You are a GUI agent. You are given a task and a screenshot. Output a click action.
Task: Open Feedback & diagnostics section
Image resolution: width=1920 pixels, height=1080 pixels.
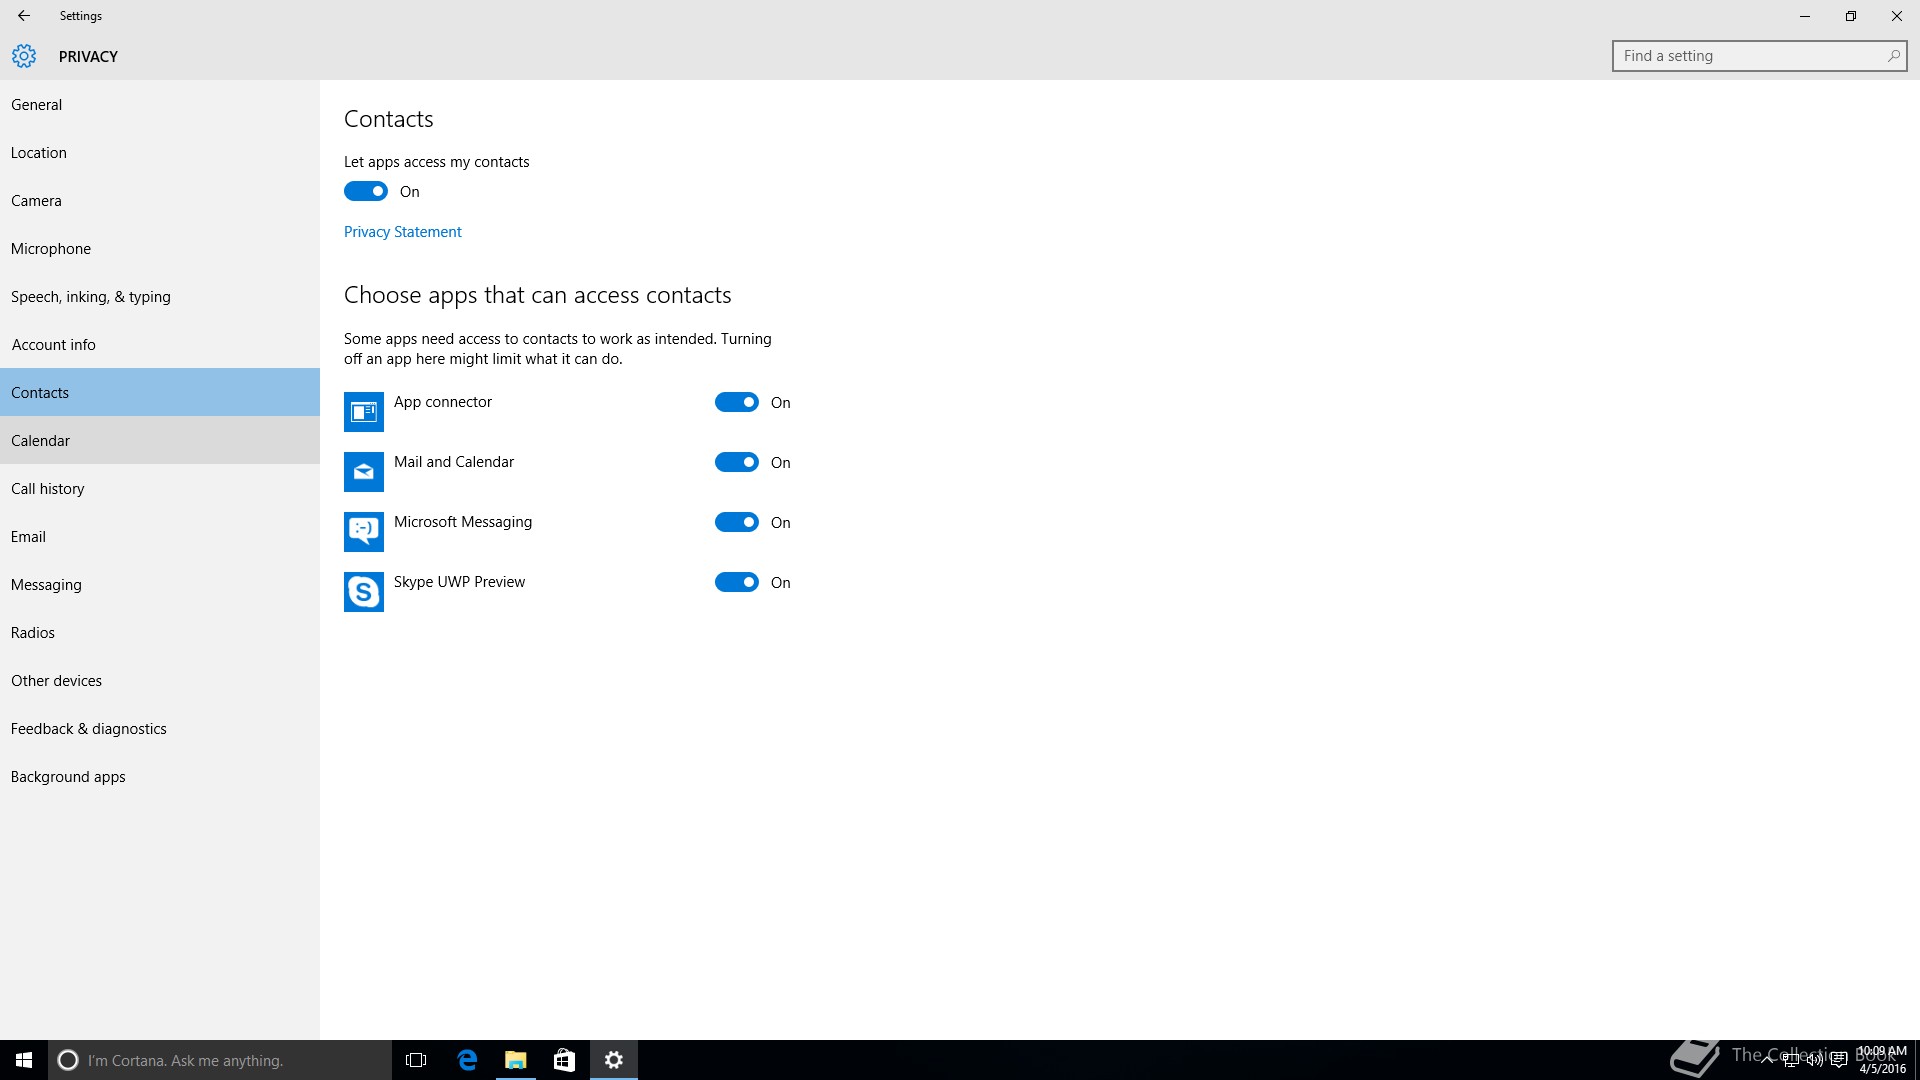(x=160, y=728)
